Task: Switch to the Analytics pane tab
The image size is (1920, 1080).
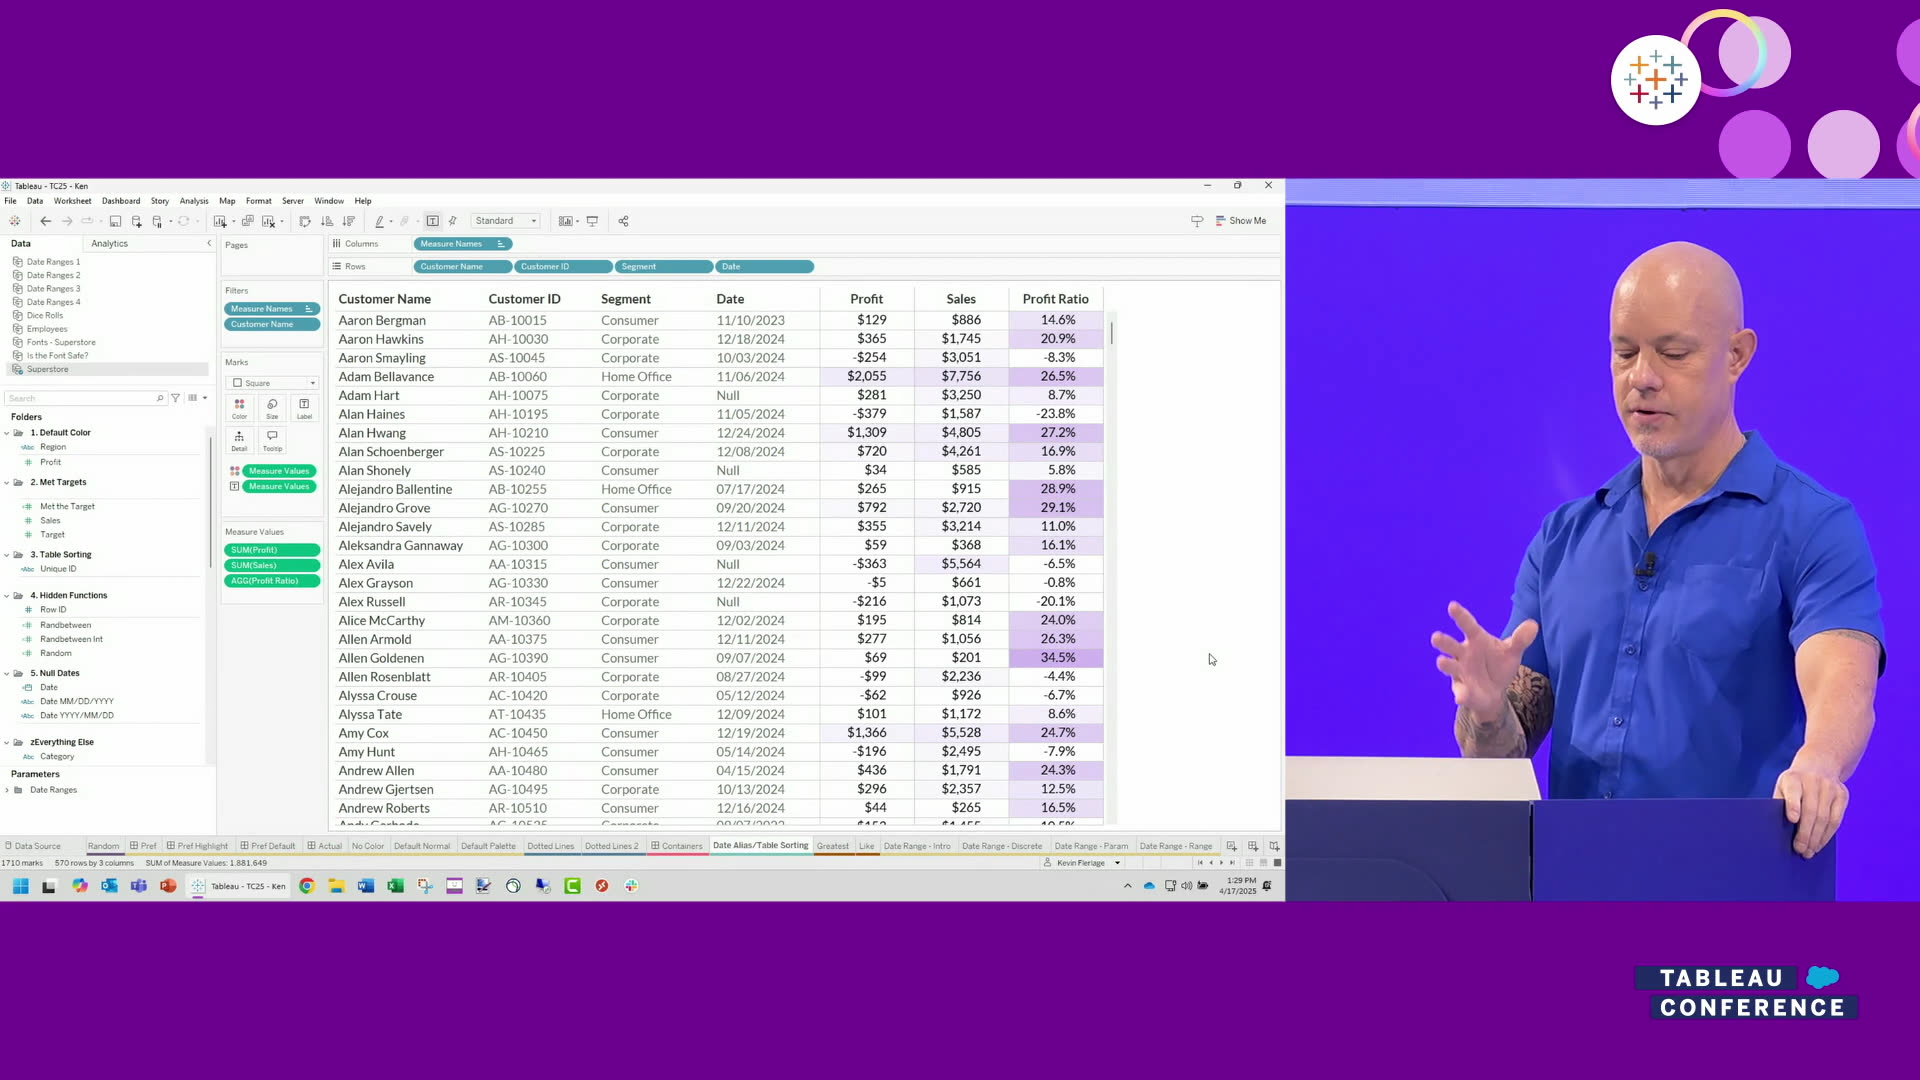Action: tap(109, 244)
